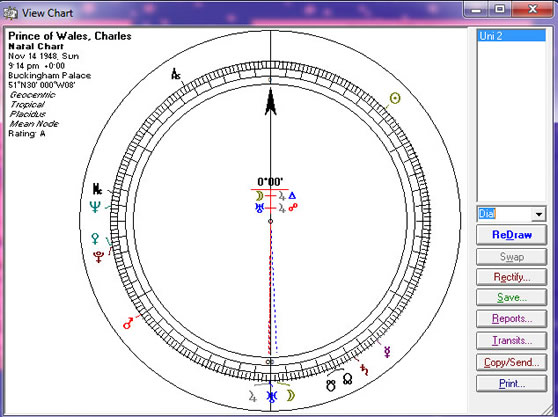The image size is (558, 417).
Task: Select the Venus symbol on the dial
Action: tap(95, 238)
